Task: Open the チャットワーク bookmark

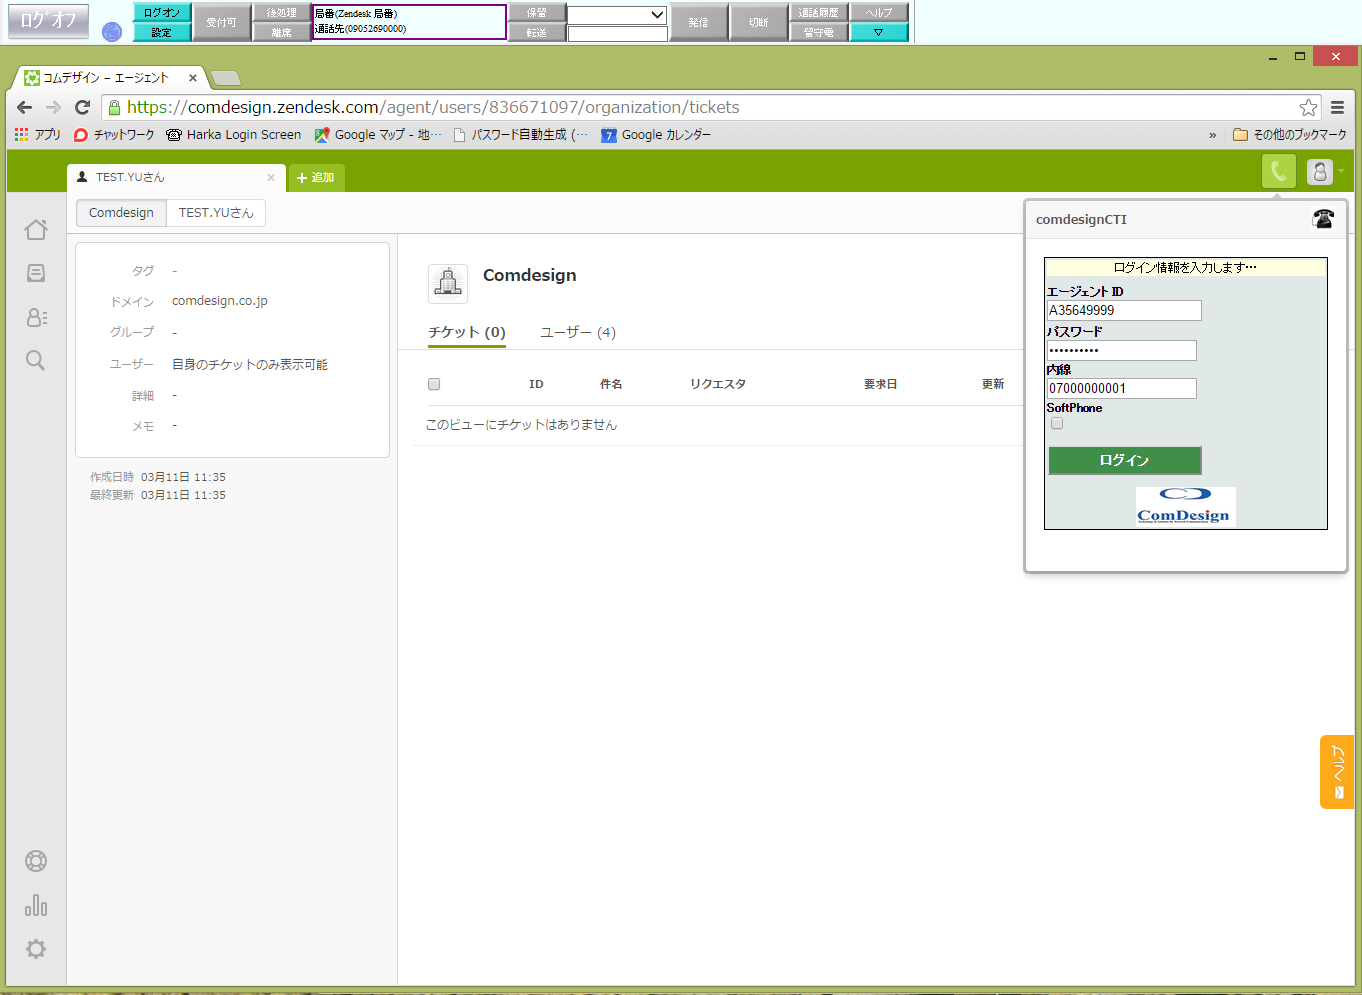Action: [x=114, y=134]
